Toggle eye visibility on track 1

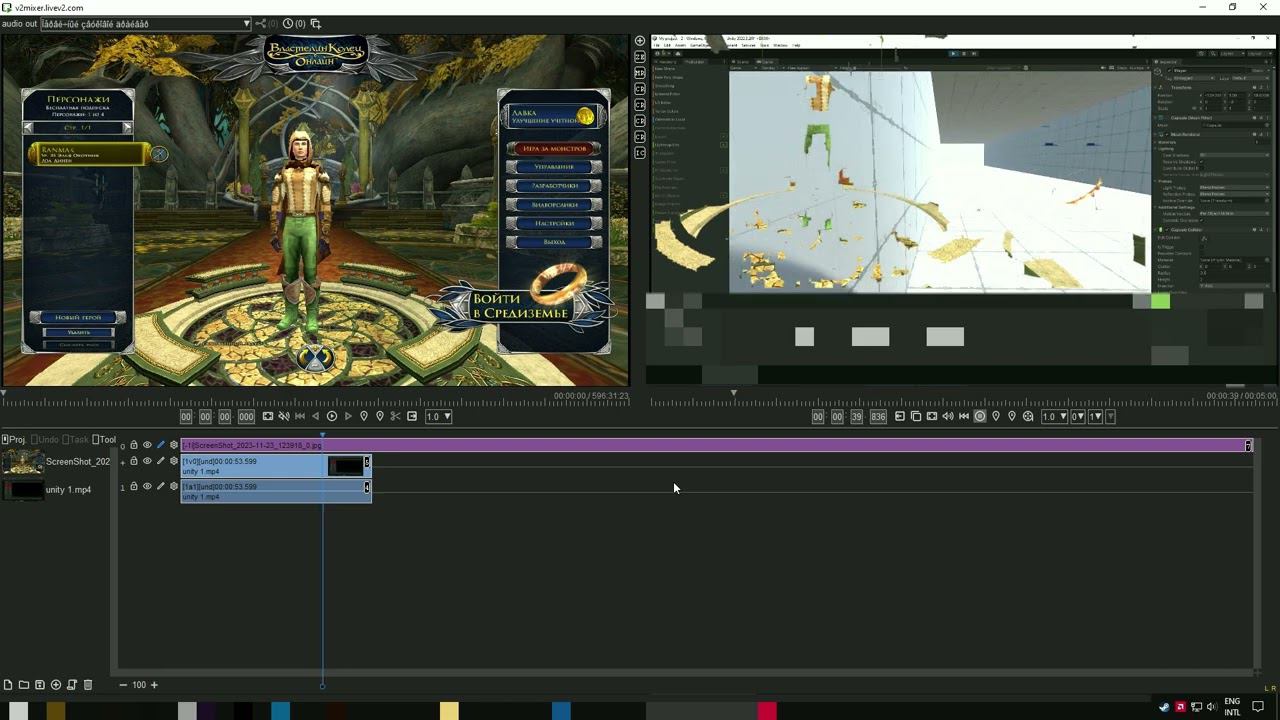click(147, 487)
